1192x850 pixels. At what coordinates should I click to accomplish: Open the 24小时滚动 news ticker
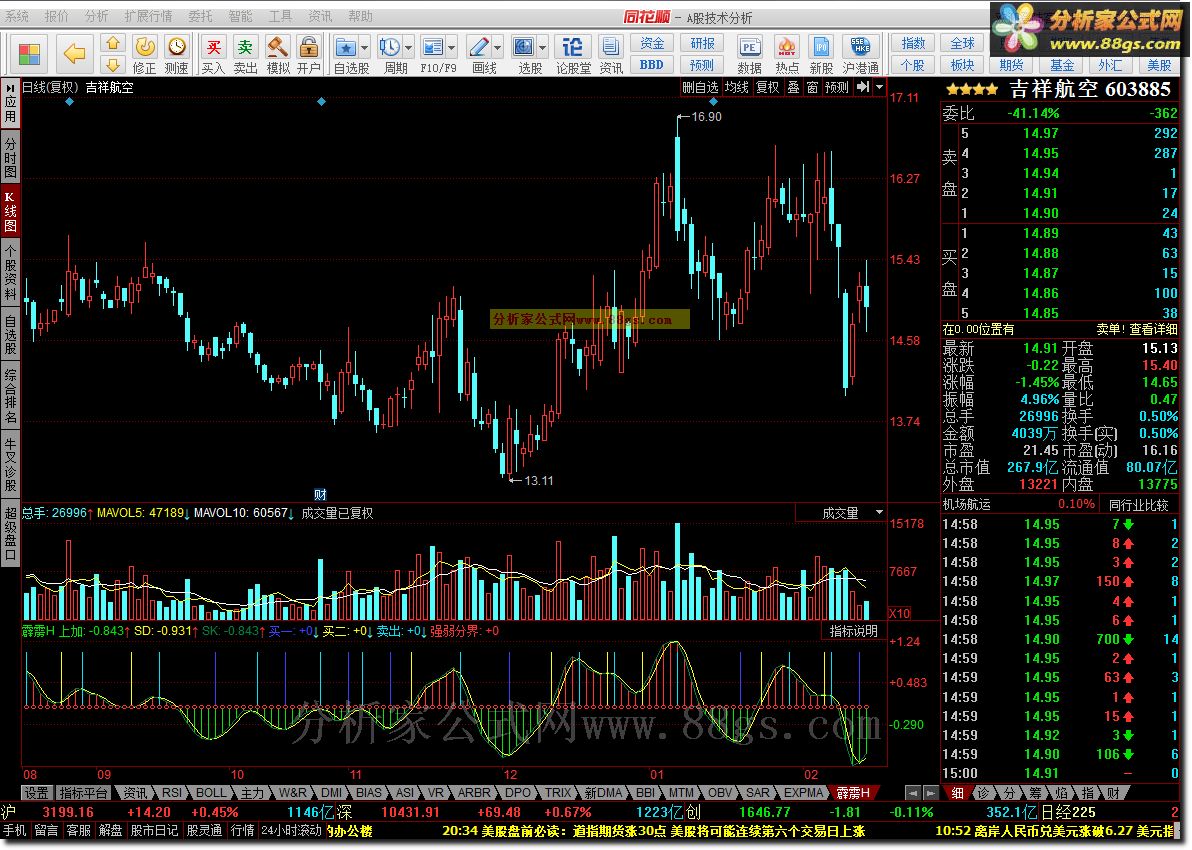click(x=291, y=831)
